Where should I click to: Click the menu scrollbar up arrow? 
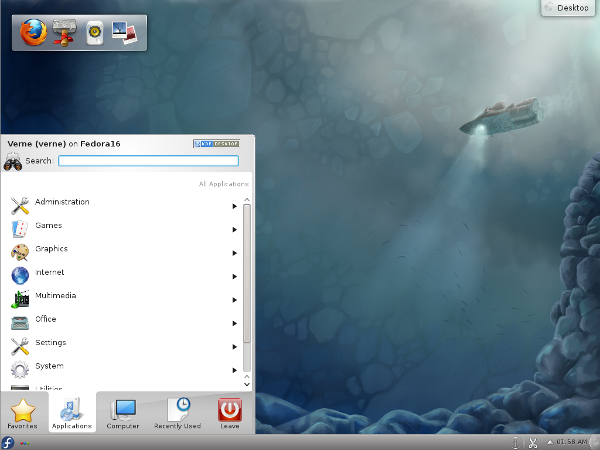[x=247, y=199]
